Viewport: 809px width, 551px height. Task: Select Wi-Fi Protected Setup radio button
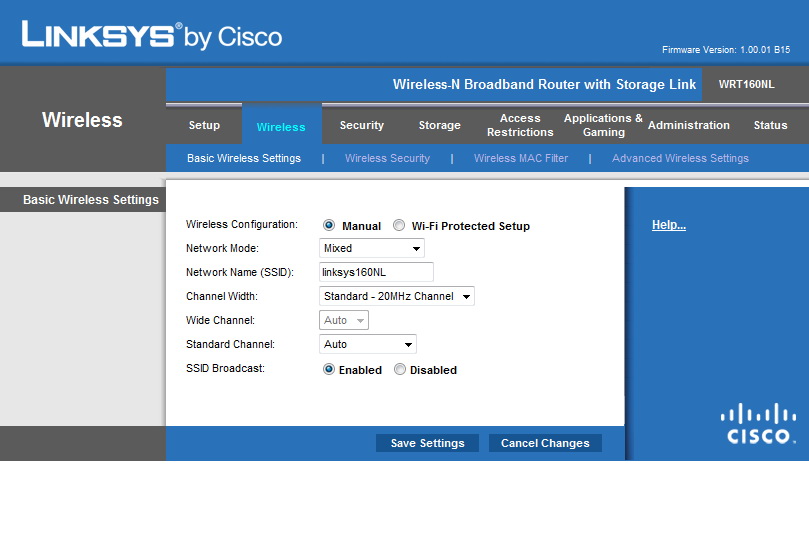[399, 226]
